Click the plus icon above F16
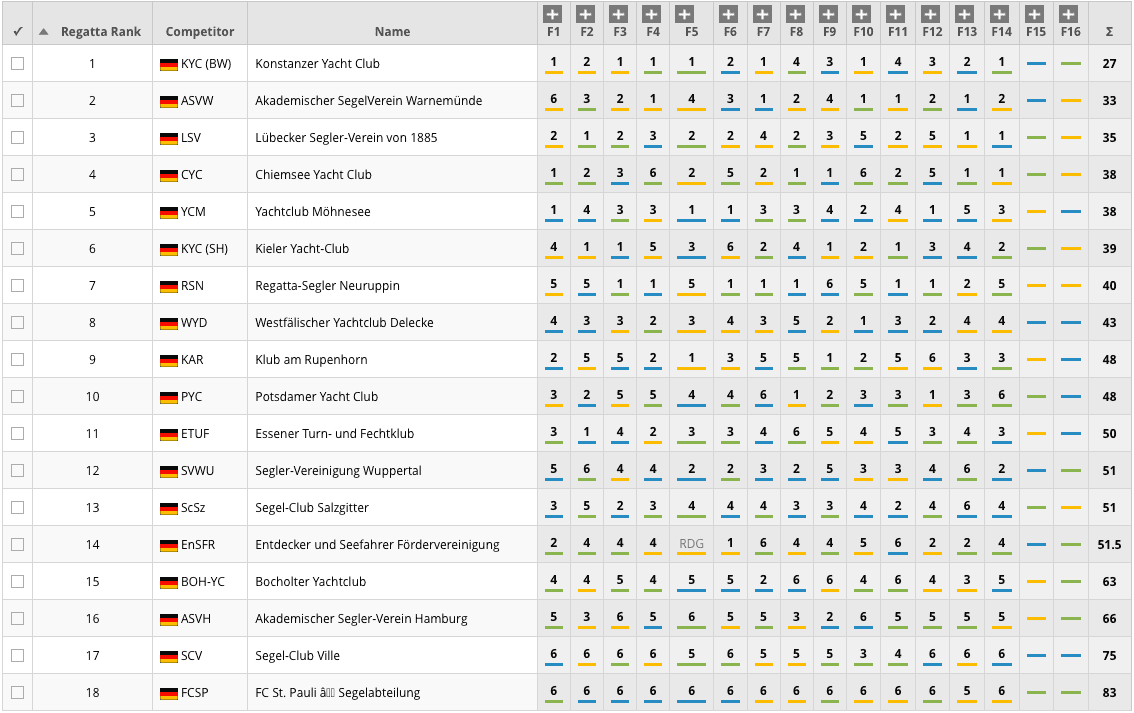The width and height of the screenshot is (1134, 713). pos(1069,14)
